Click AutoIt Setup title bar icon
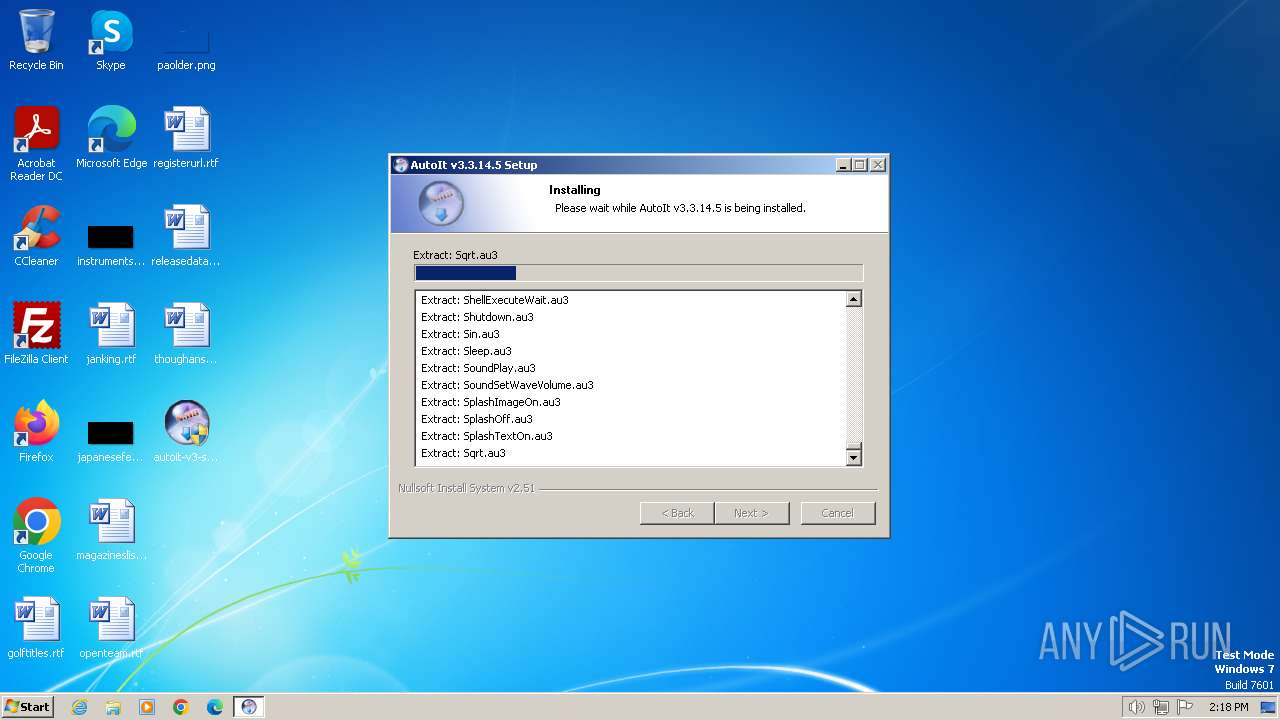 point(401,165)
